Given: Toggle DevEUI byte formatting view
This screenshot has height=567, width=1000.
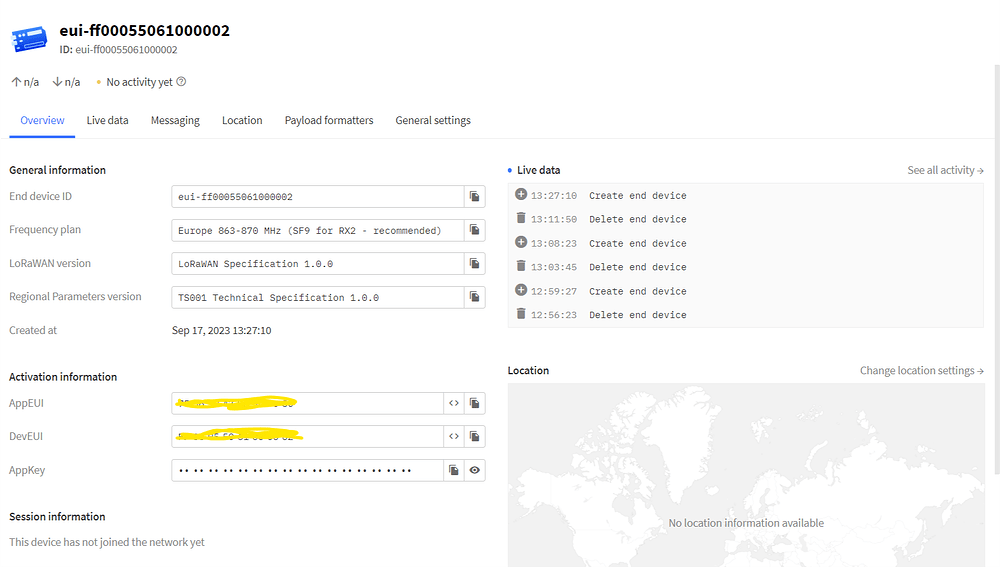Looking at the screenshot, I should tap(454, 437).
